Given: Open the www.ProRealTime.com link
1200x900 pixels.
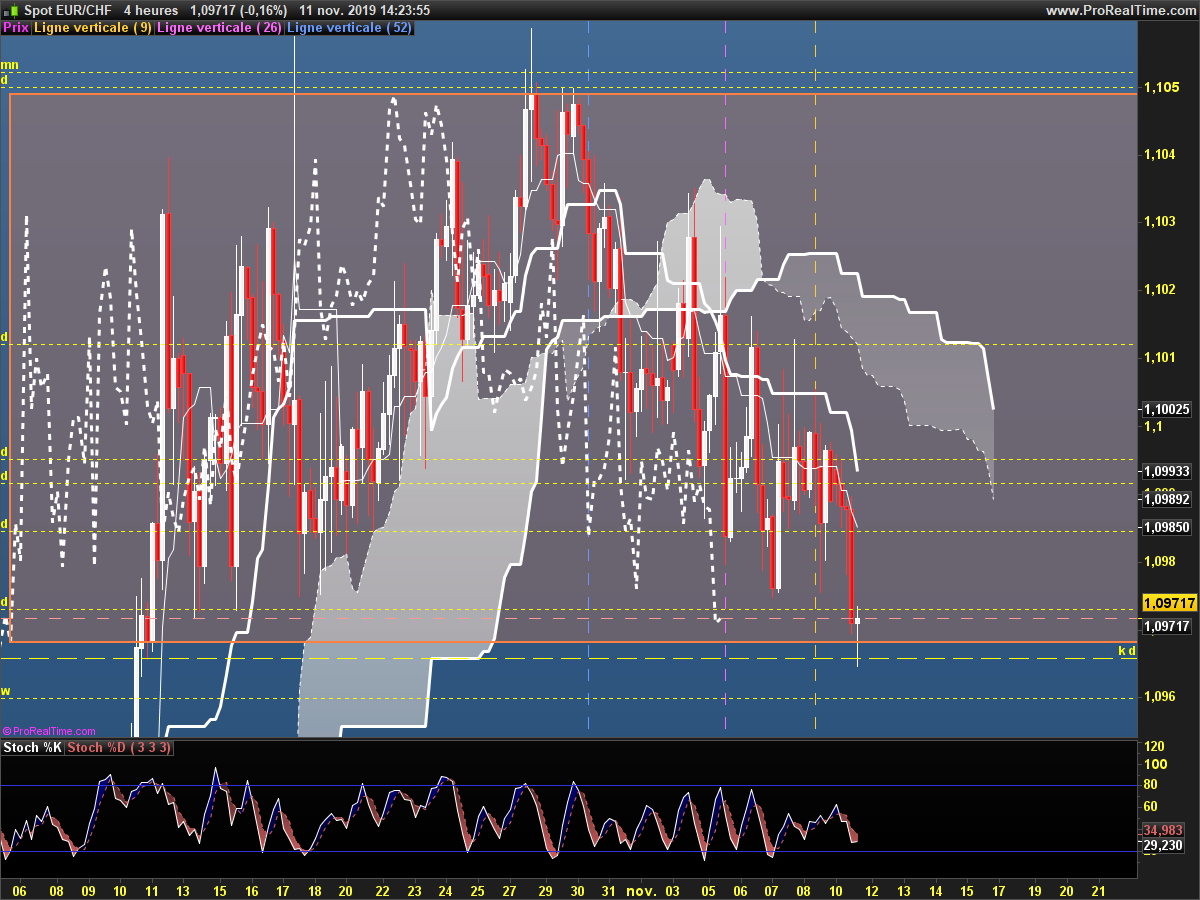Looking at the screenshot, I should click(1120, 10).
